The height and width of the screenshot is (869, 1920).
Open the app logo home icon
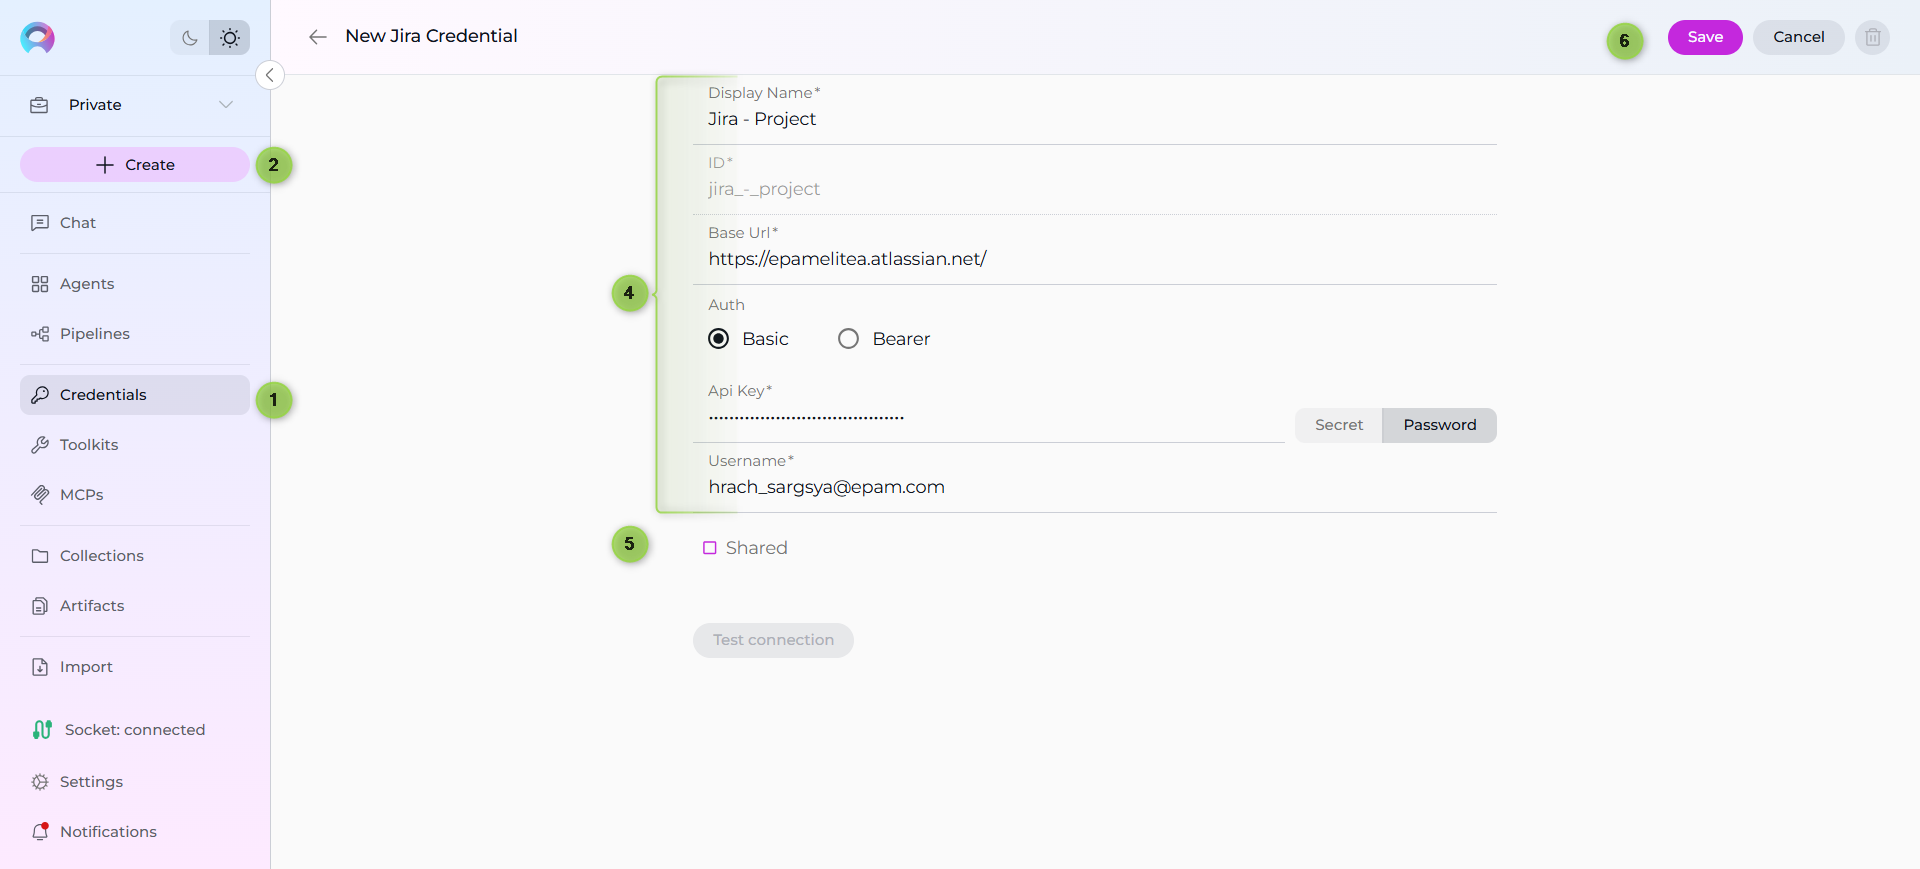tap(38, 38)
